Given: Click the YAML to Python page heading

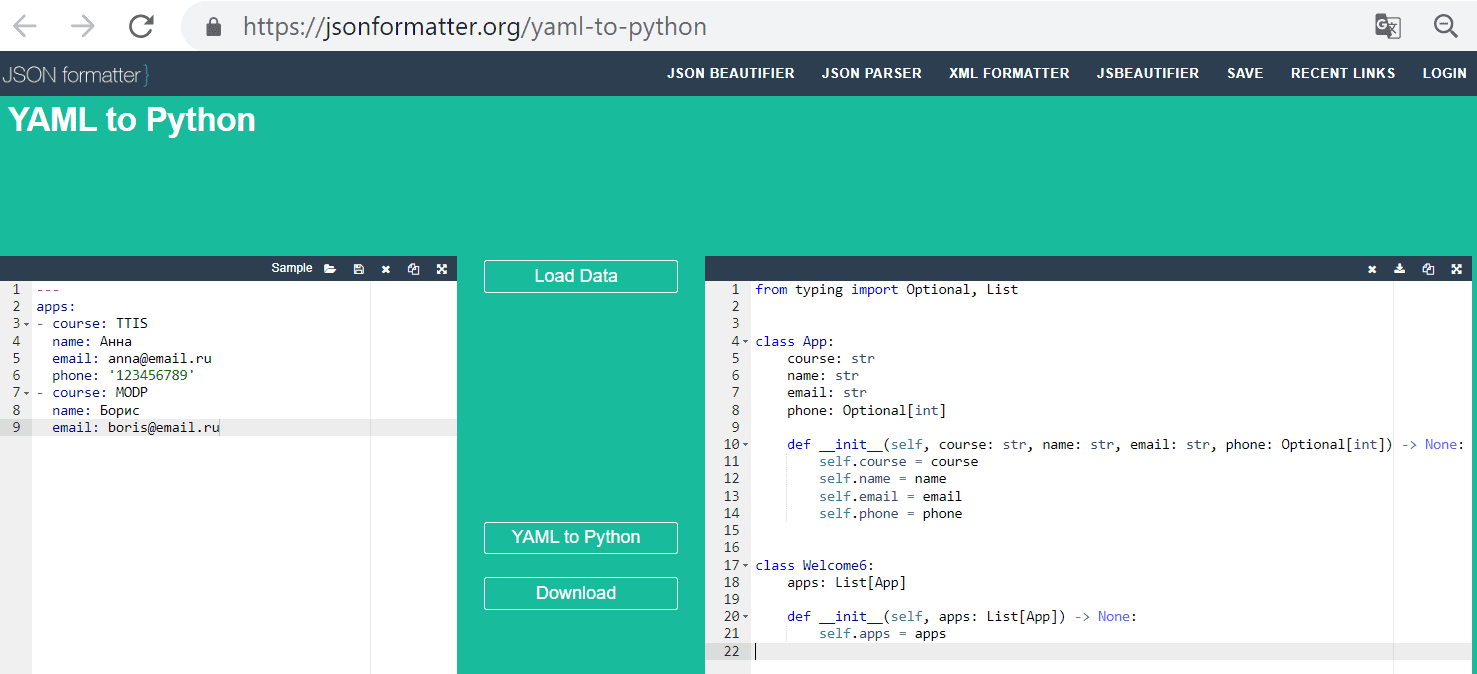Looking at the screenshot, I should click(x=132, y=120).
